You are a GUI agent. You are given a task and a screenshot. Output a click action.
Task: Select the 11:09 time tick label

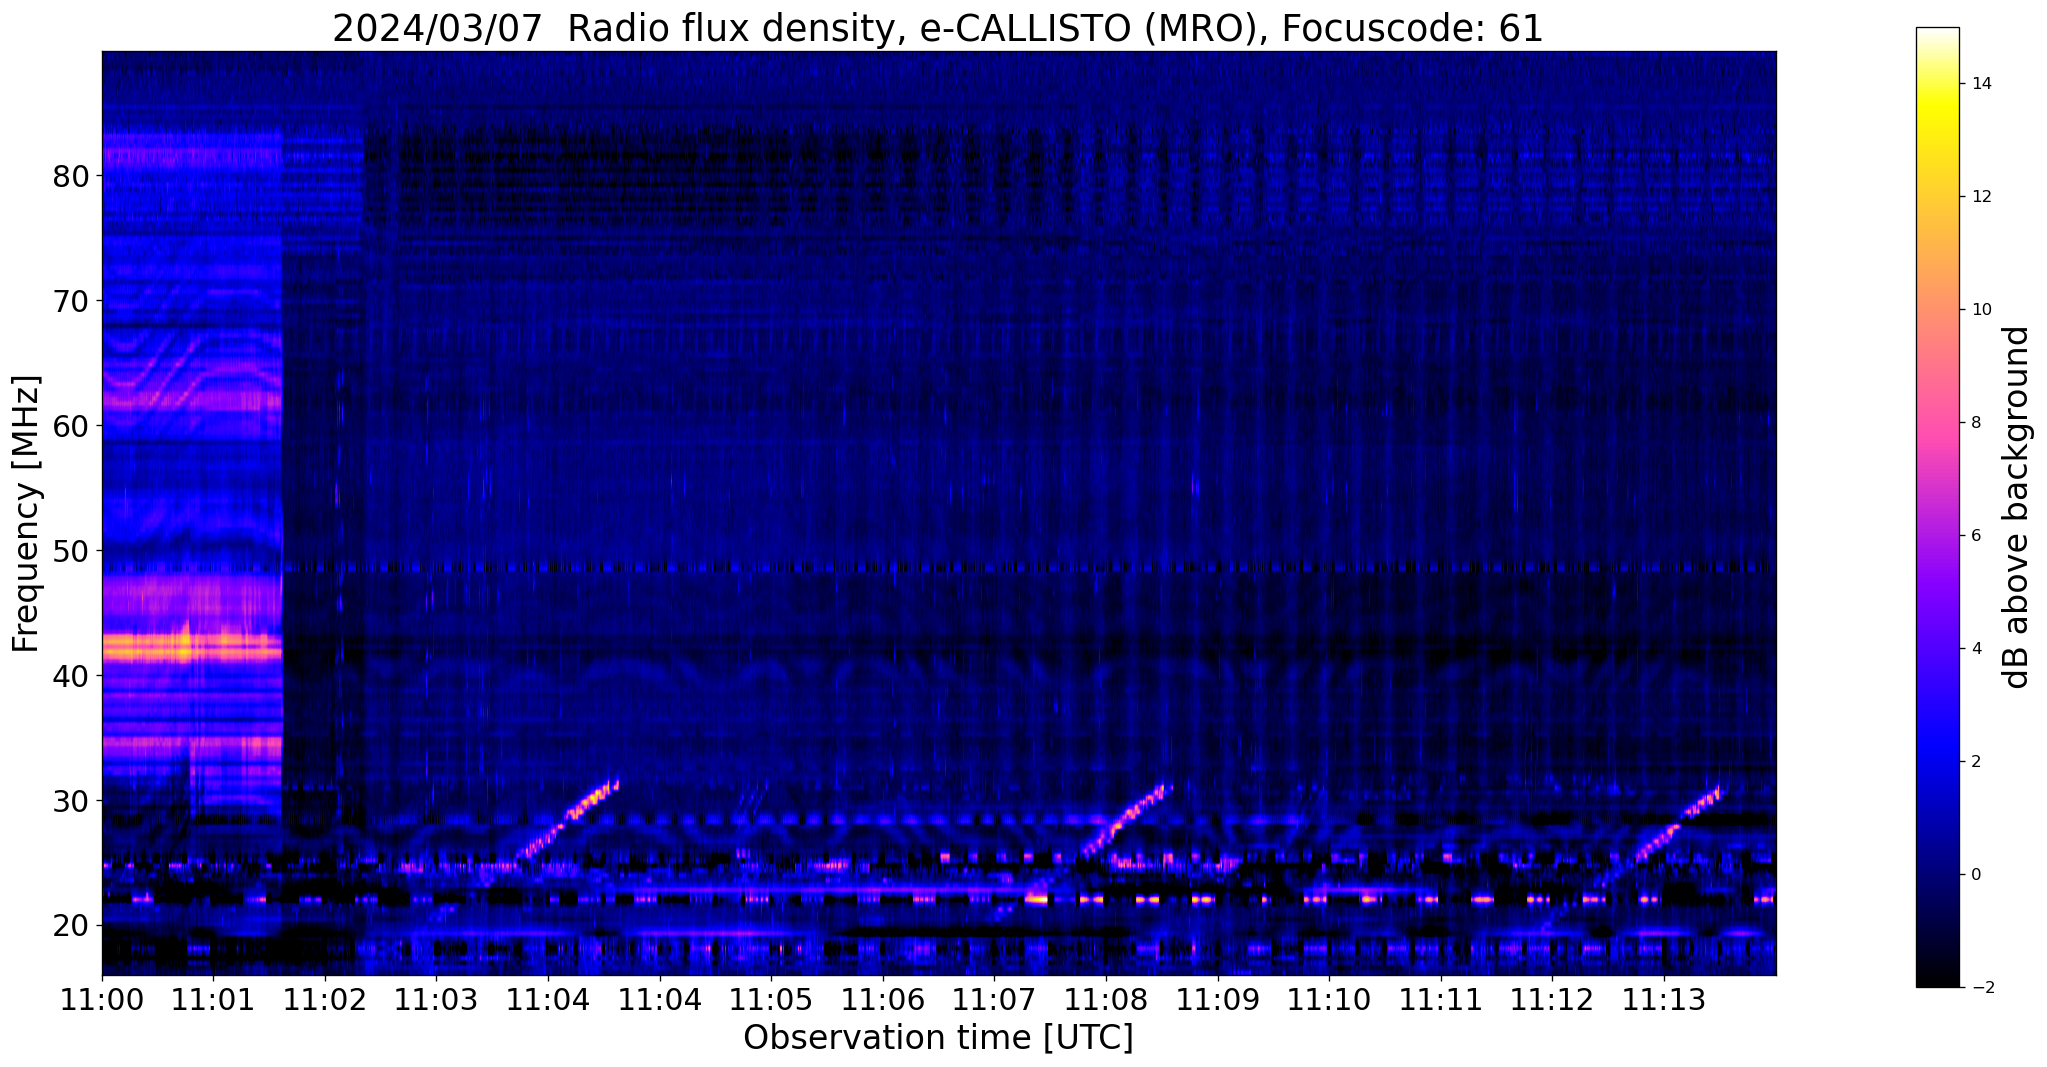(x=1217, y=999)
